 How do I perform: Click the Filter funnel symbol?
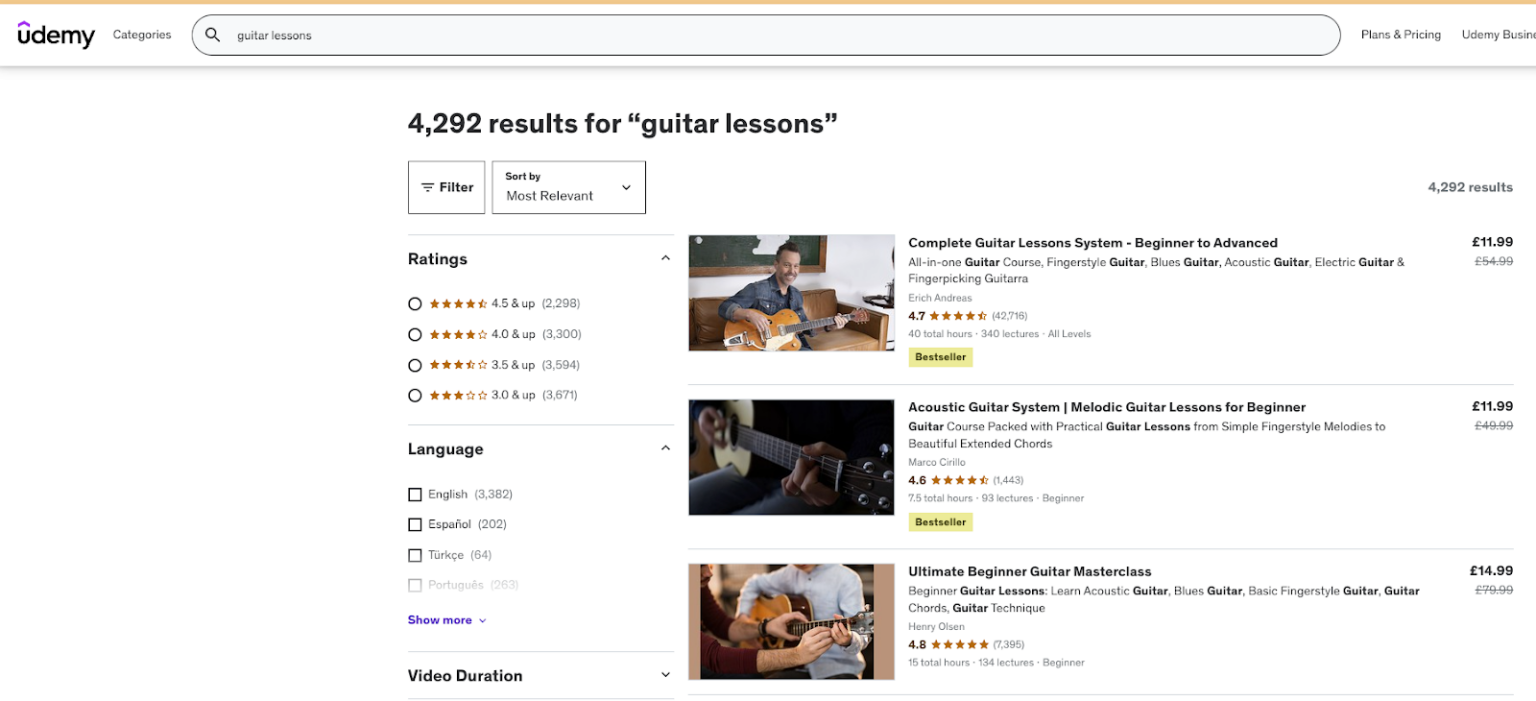pos(430,187)
